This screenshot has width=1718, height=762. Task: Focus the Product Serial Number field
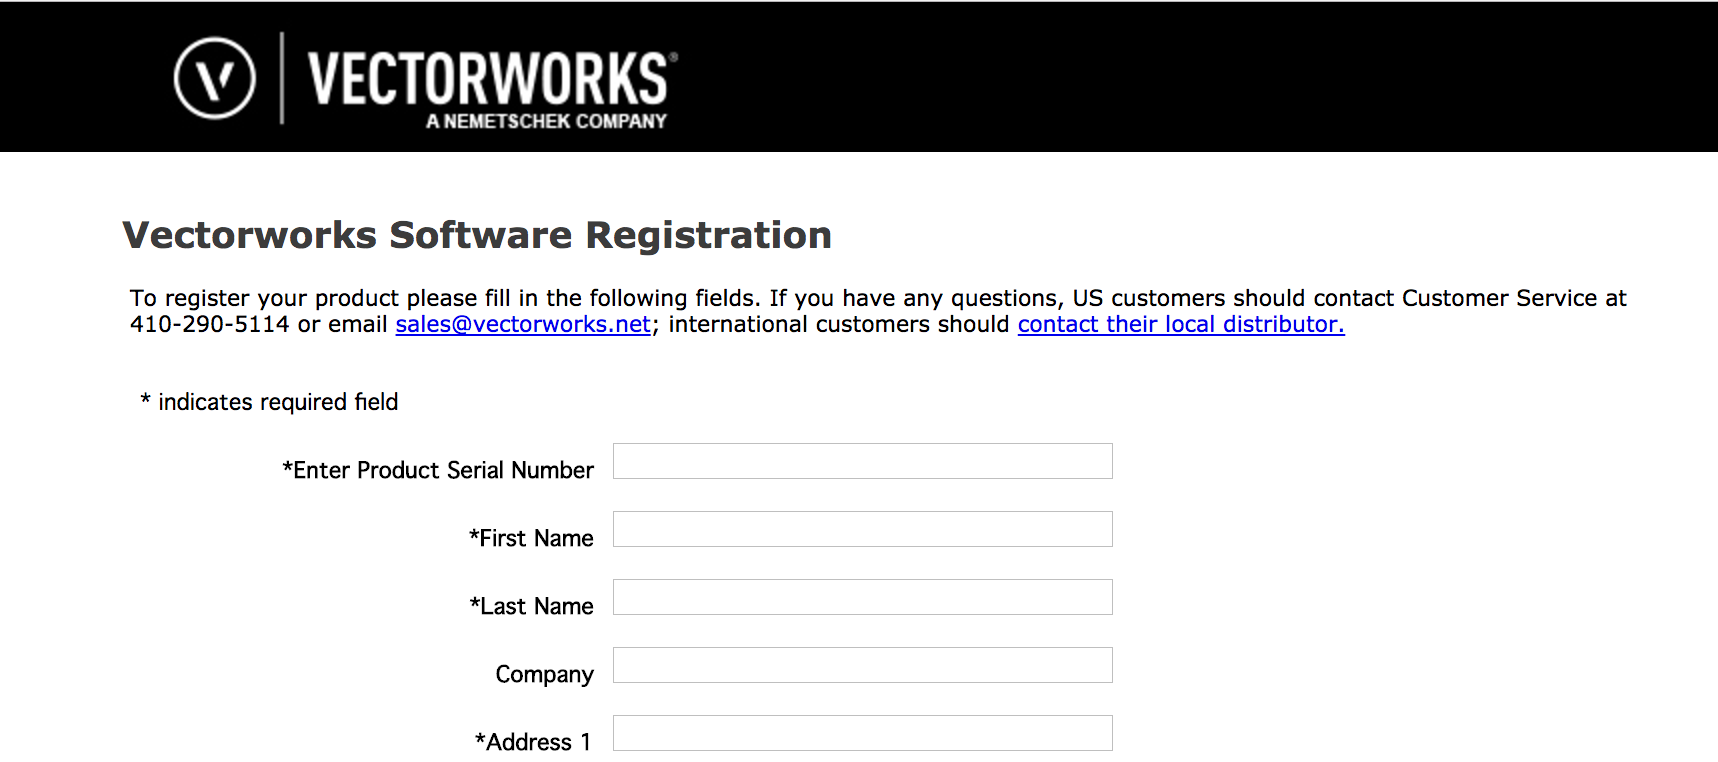(862, 461)
